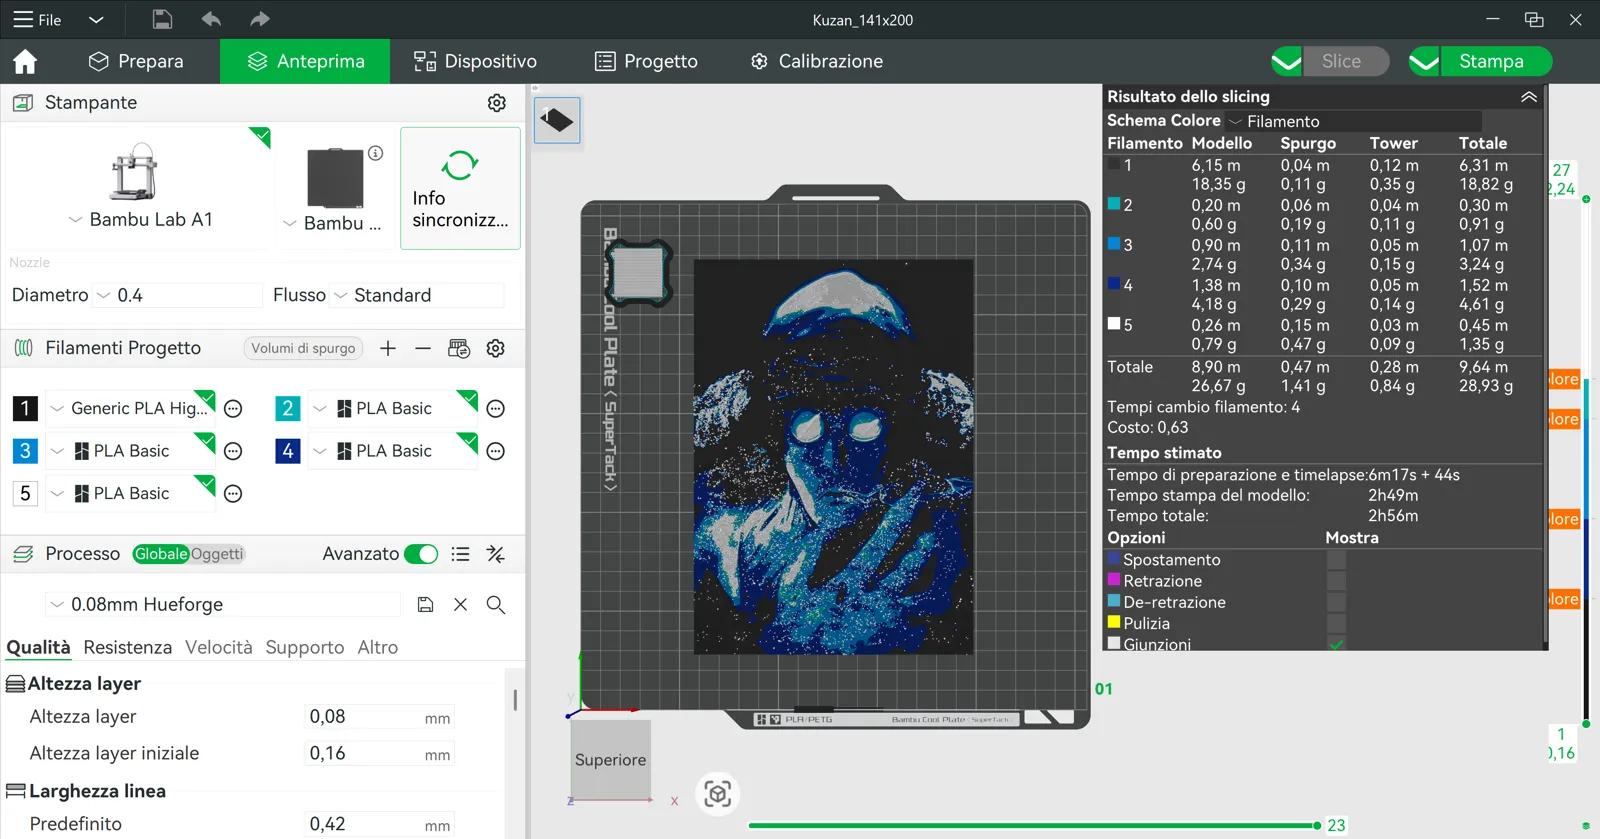Undo last action with arrow icon
Viewport: 1600px width, 839px height.
pyautogui.click(x=211, y=19)
